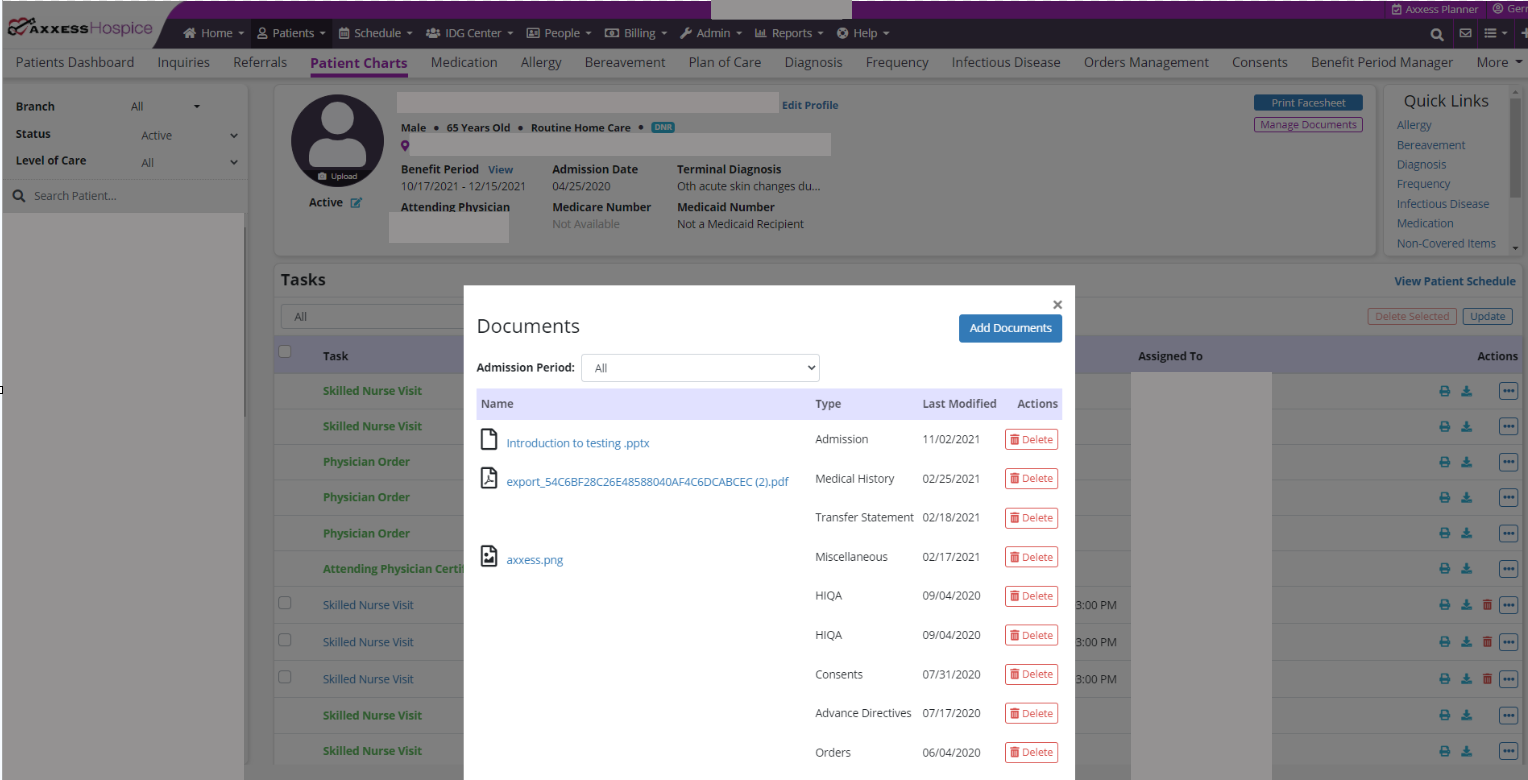
Task: Click the PDF file icon for export document
Action: pos(488,477)
